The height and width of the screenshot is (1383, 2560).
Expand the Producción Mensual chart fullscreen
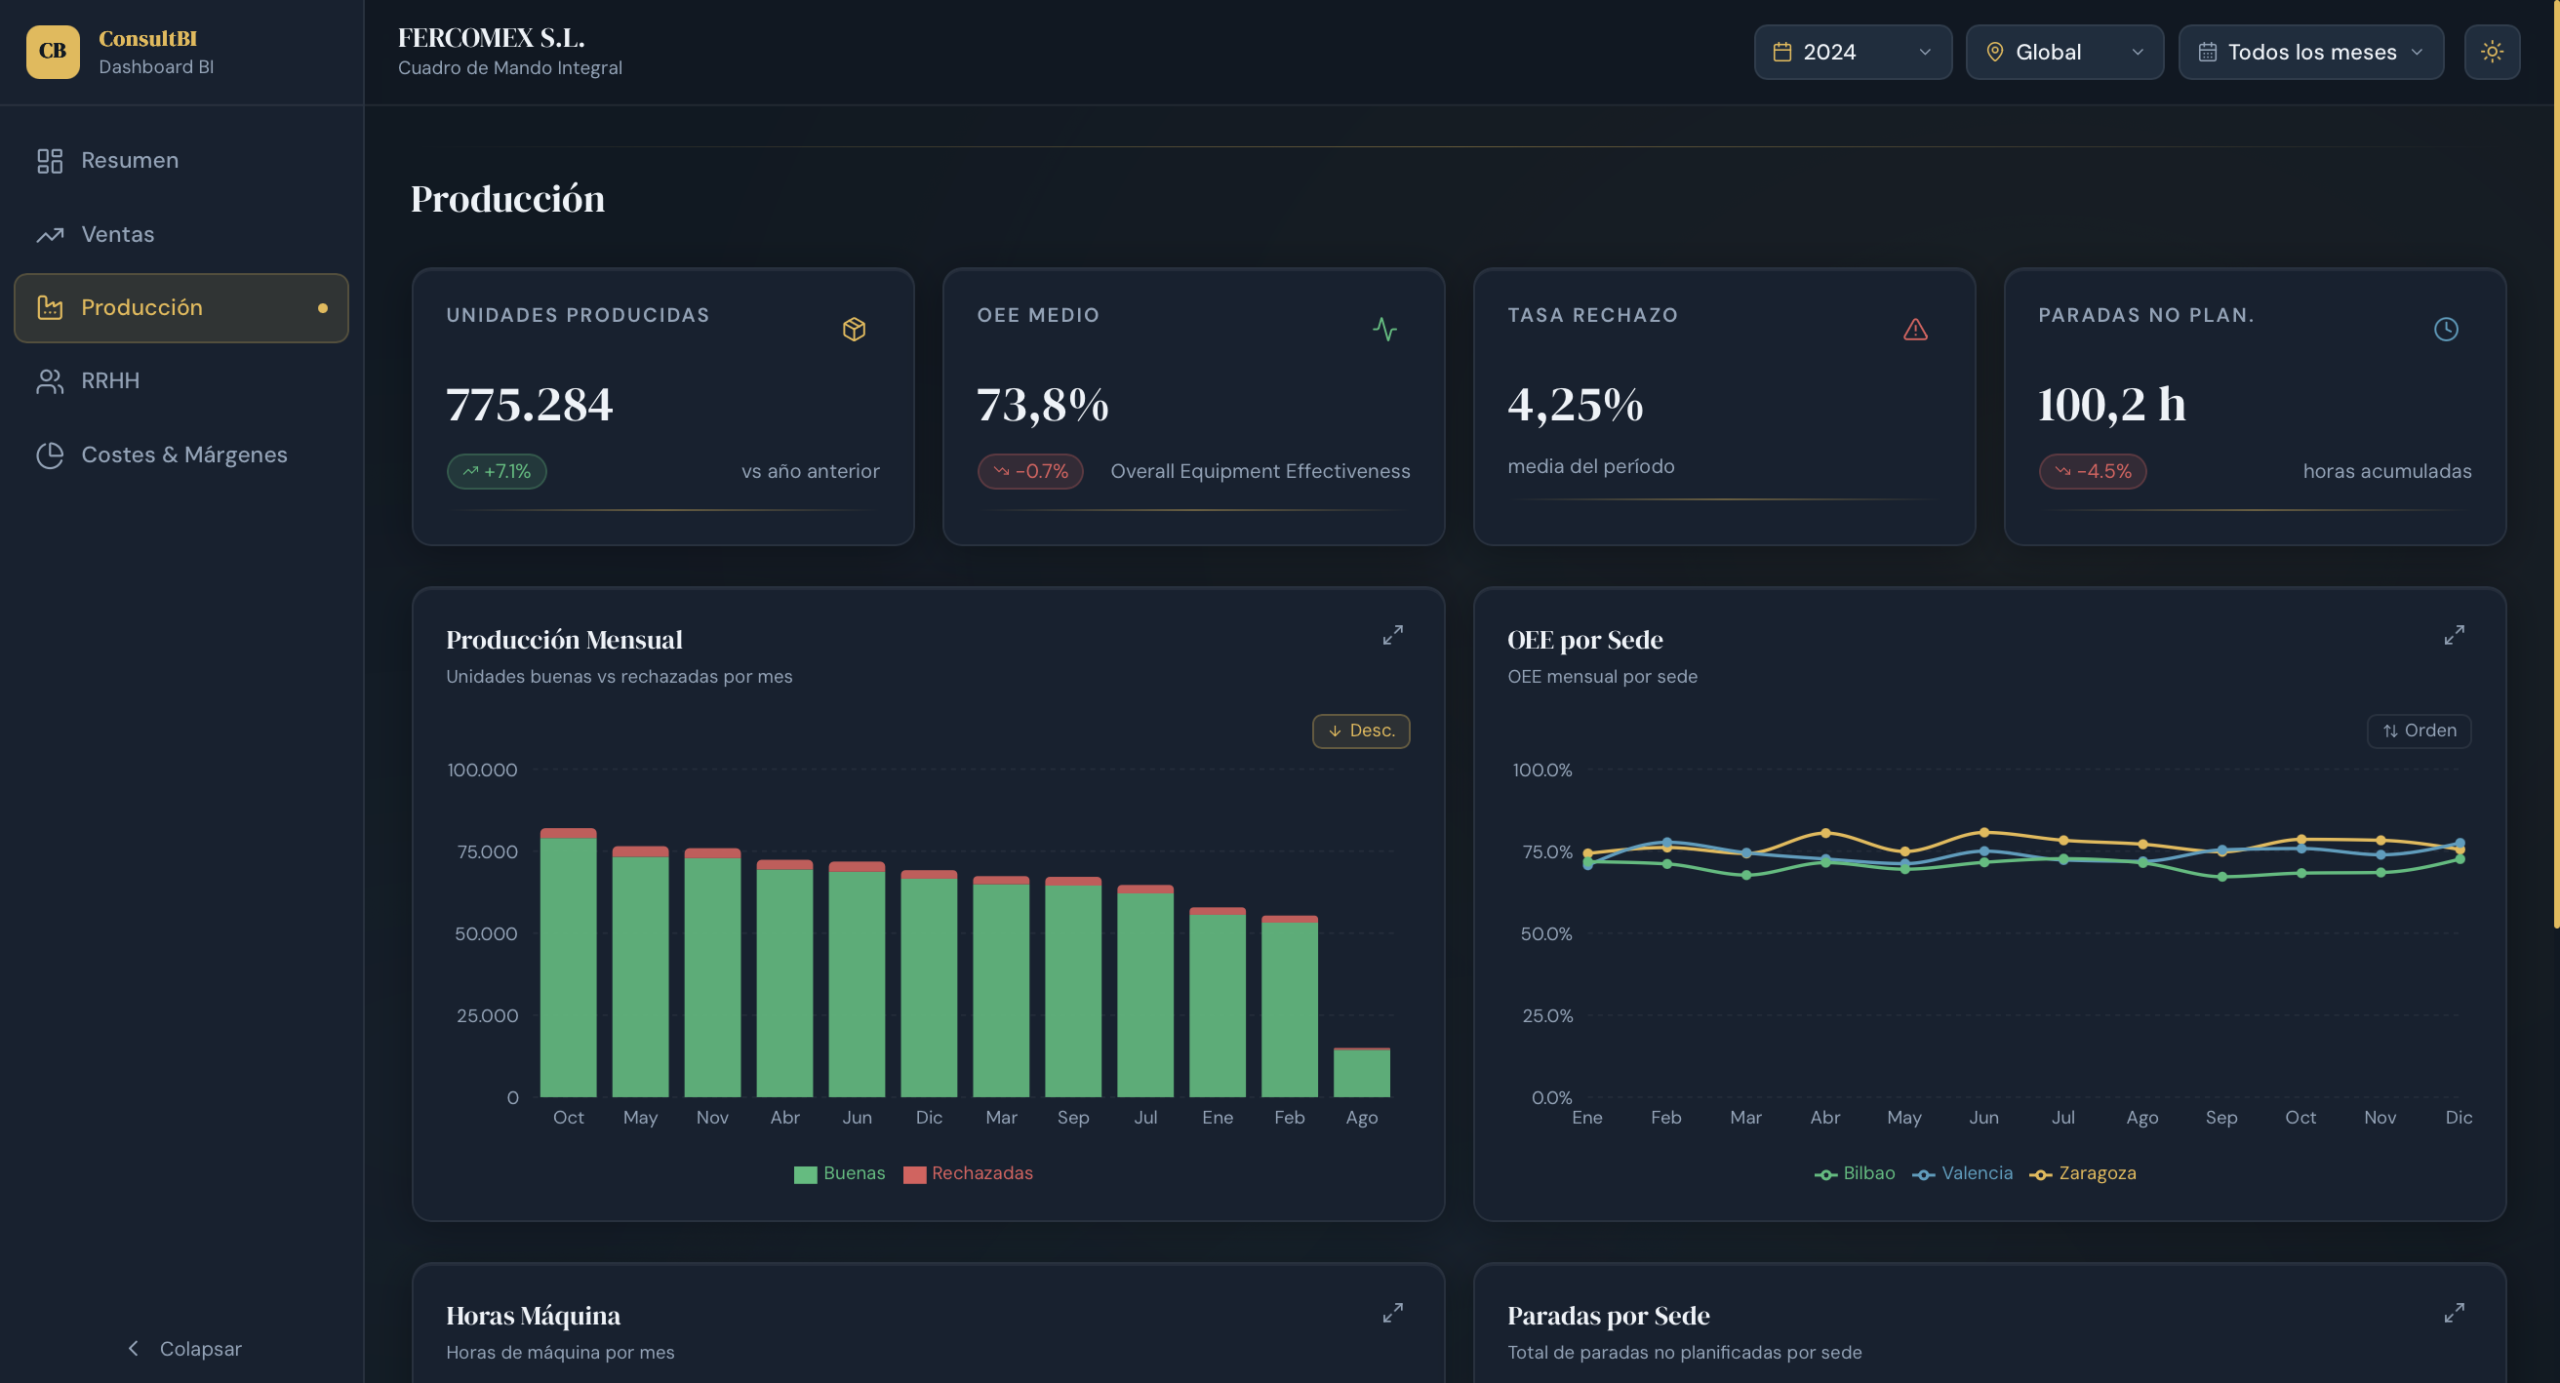(1392, 635)
